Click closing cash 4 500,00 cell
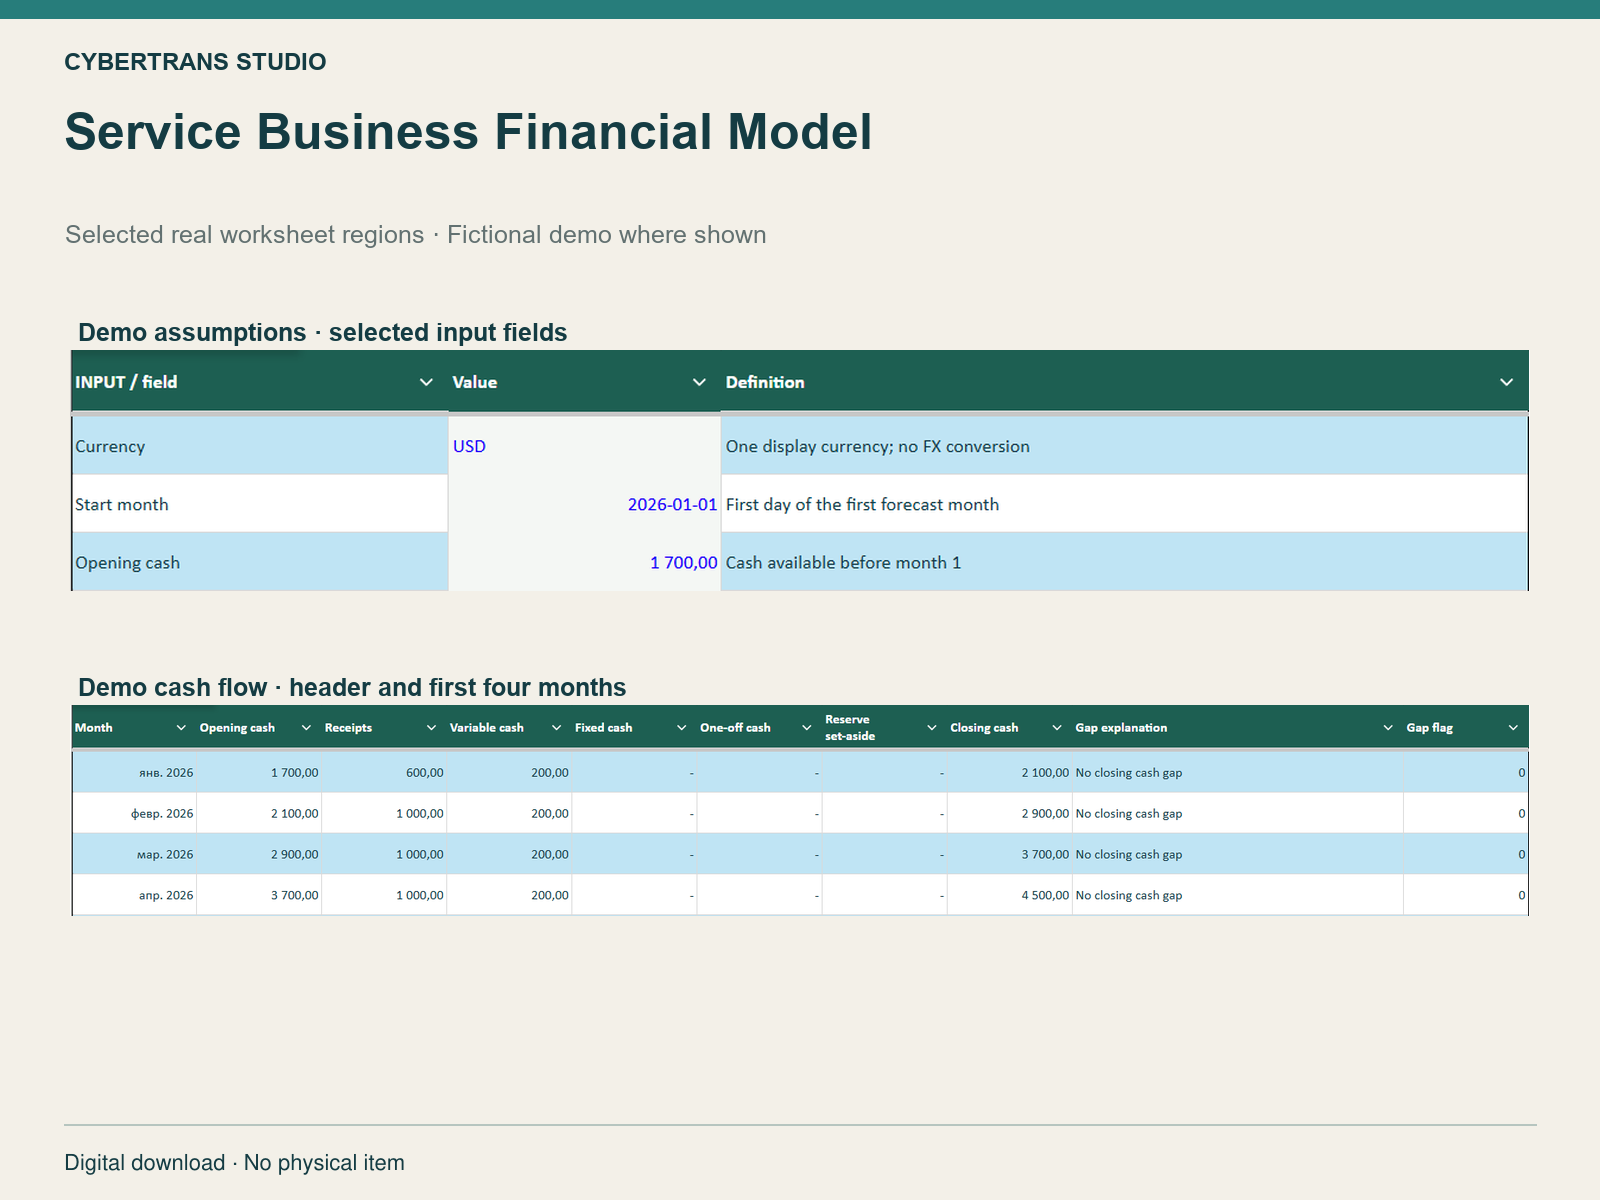The width and height of the screenshot is (1600, 1200). 1009,895
